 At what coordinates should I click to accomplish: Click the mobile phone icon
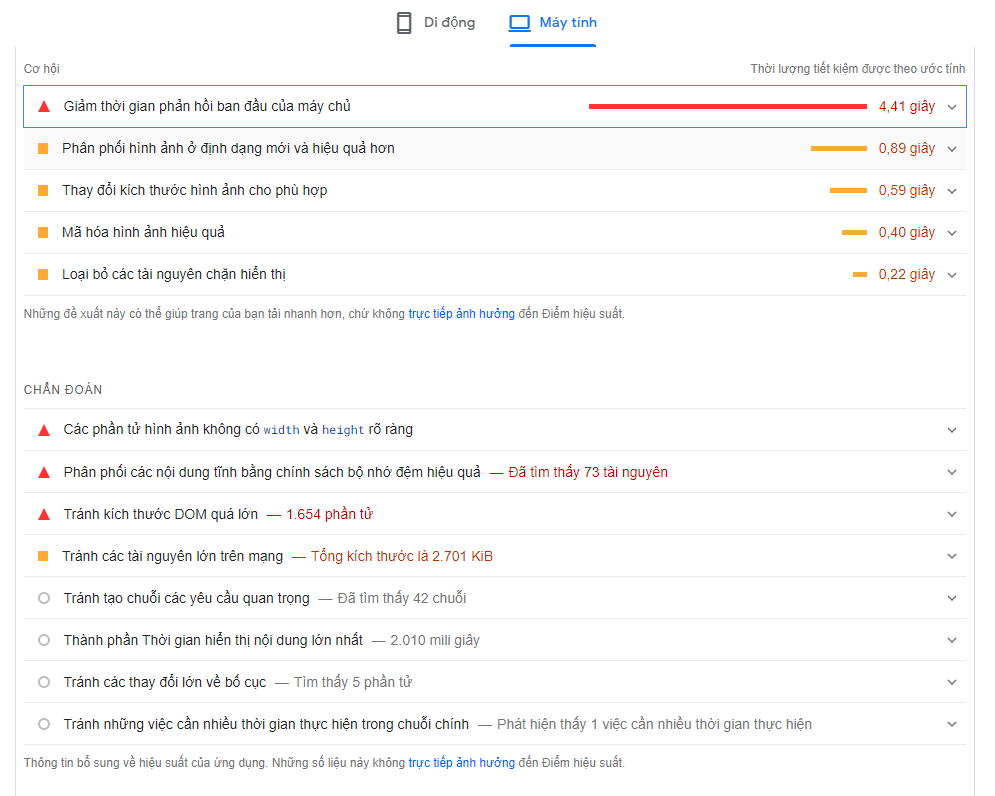tap(404, 23)
